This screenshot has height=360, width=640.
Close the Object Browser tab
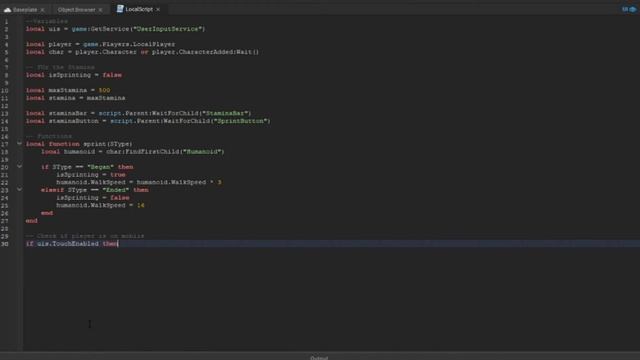100,9
